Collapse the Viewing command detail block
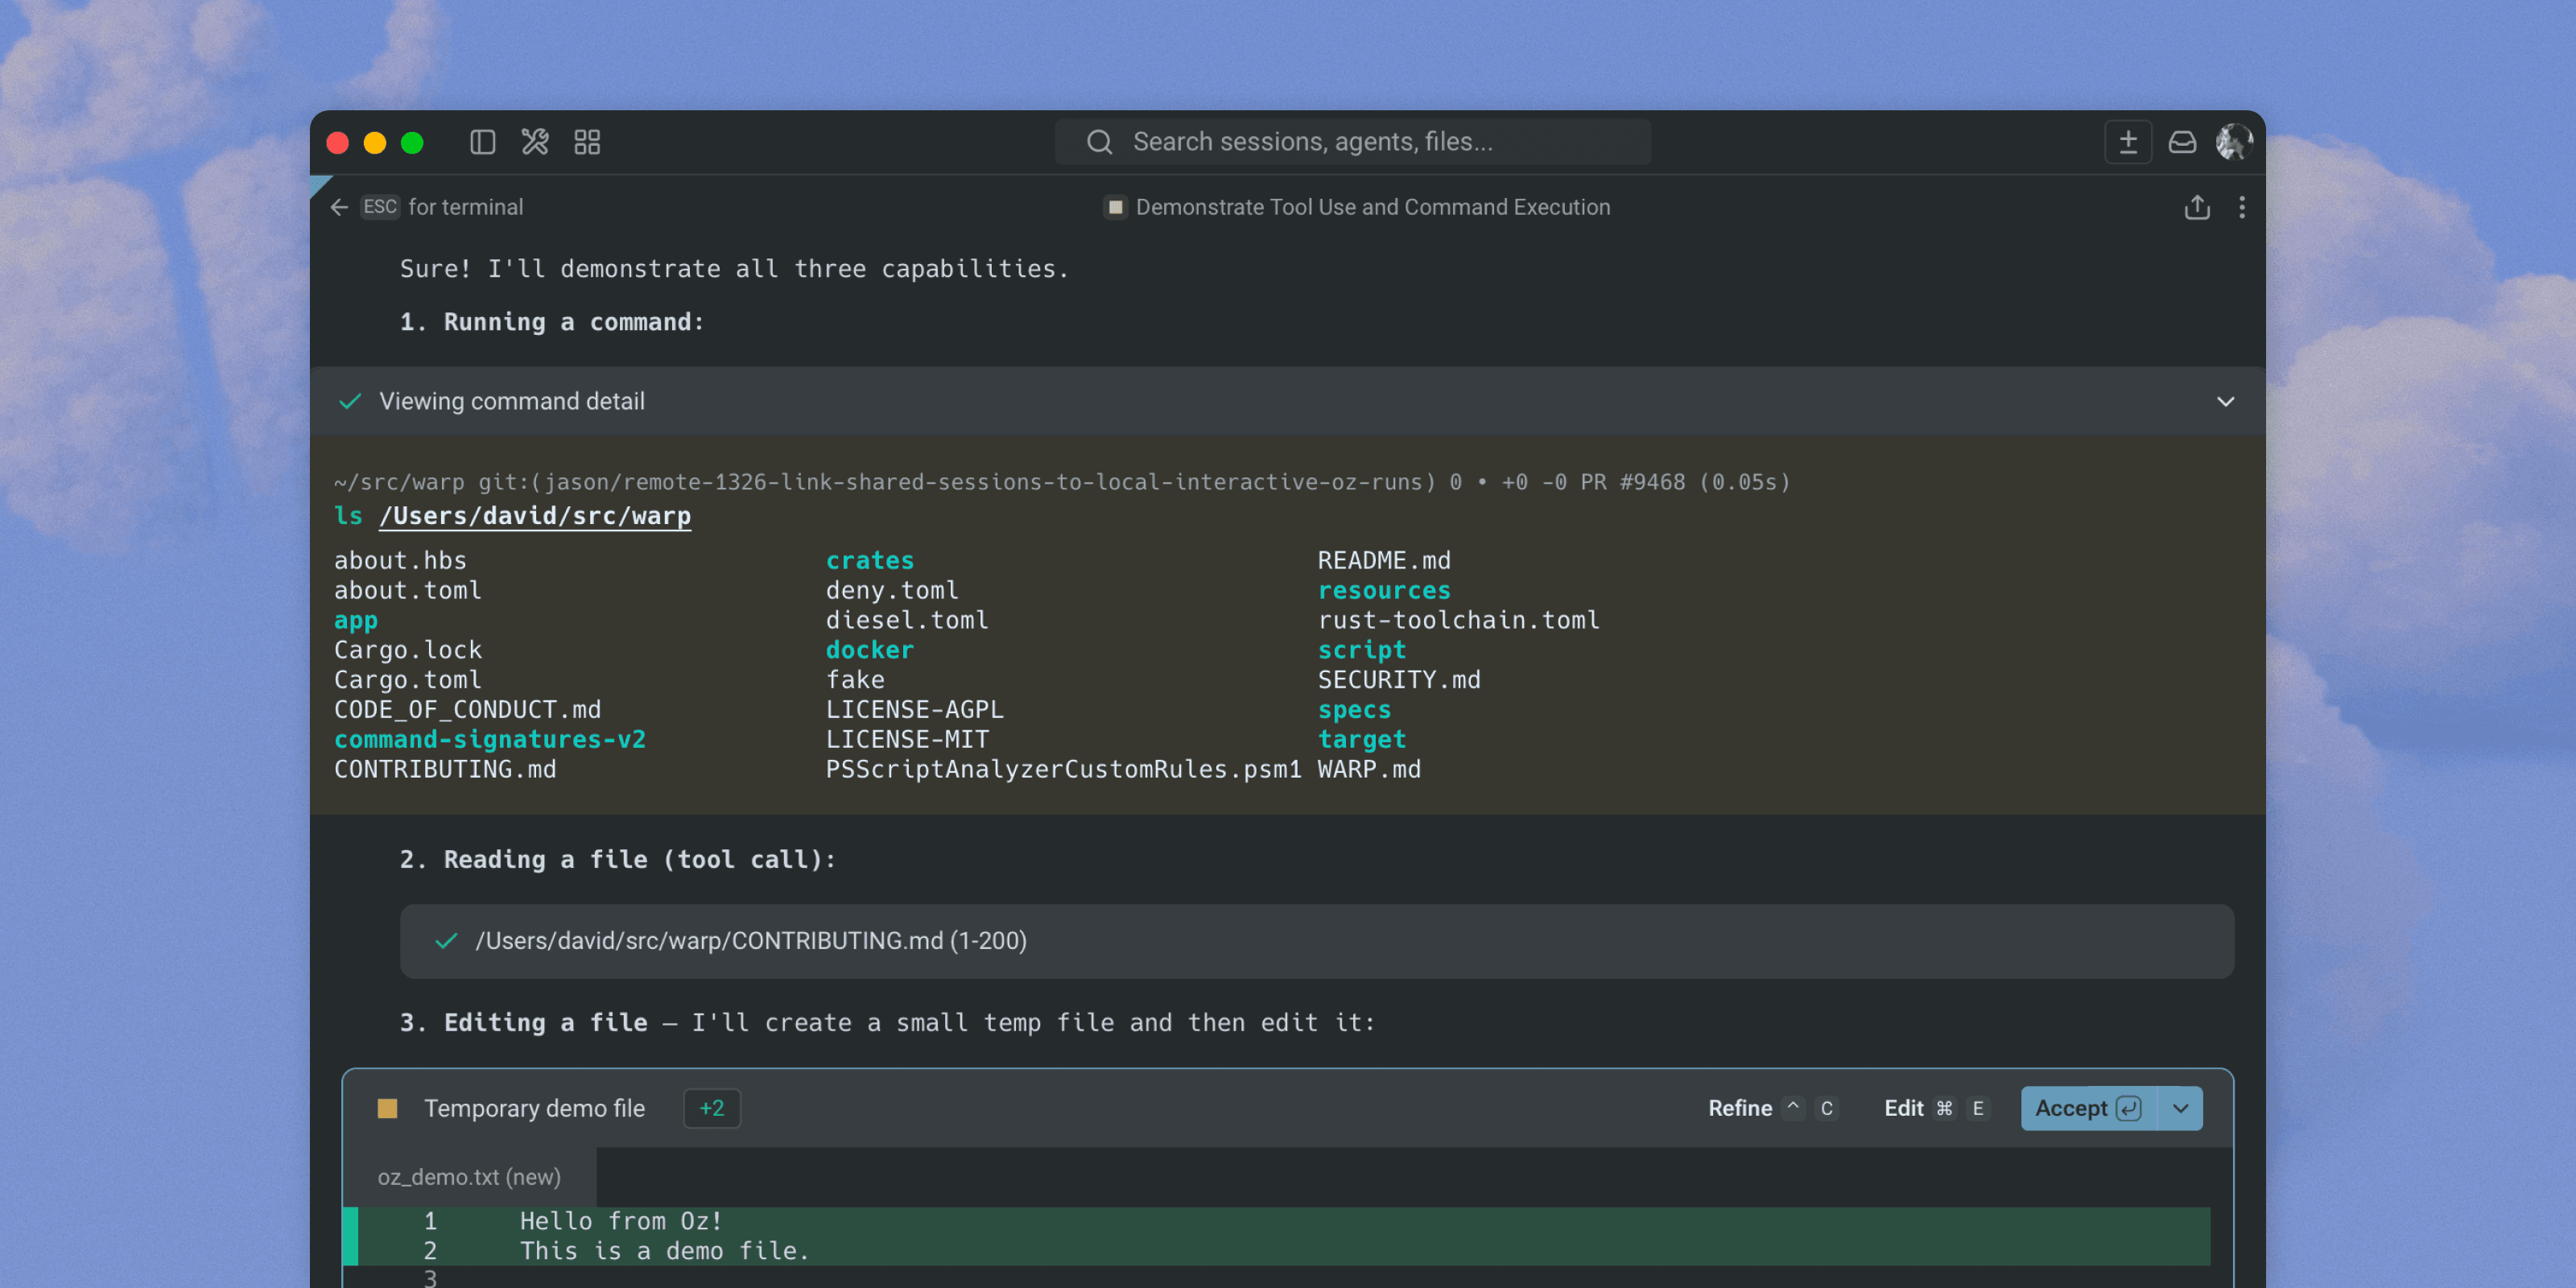The image size is (2576, 1288). point(2227,401)
